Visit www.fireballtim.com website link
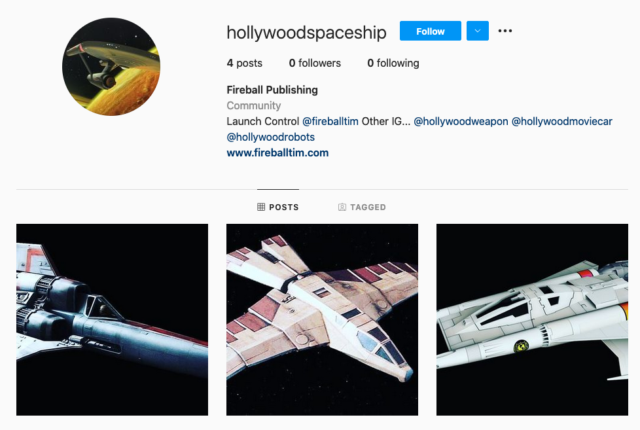 tap(278, 153)
